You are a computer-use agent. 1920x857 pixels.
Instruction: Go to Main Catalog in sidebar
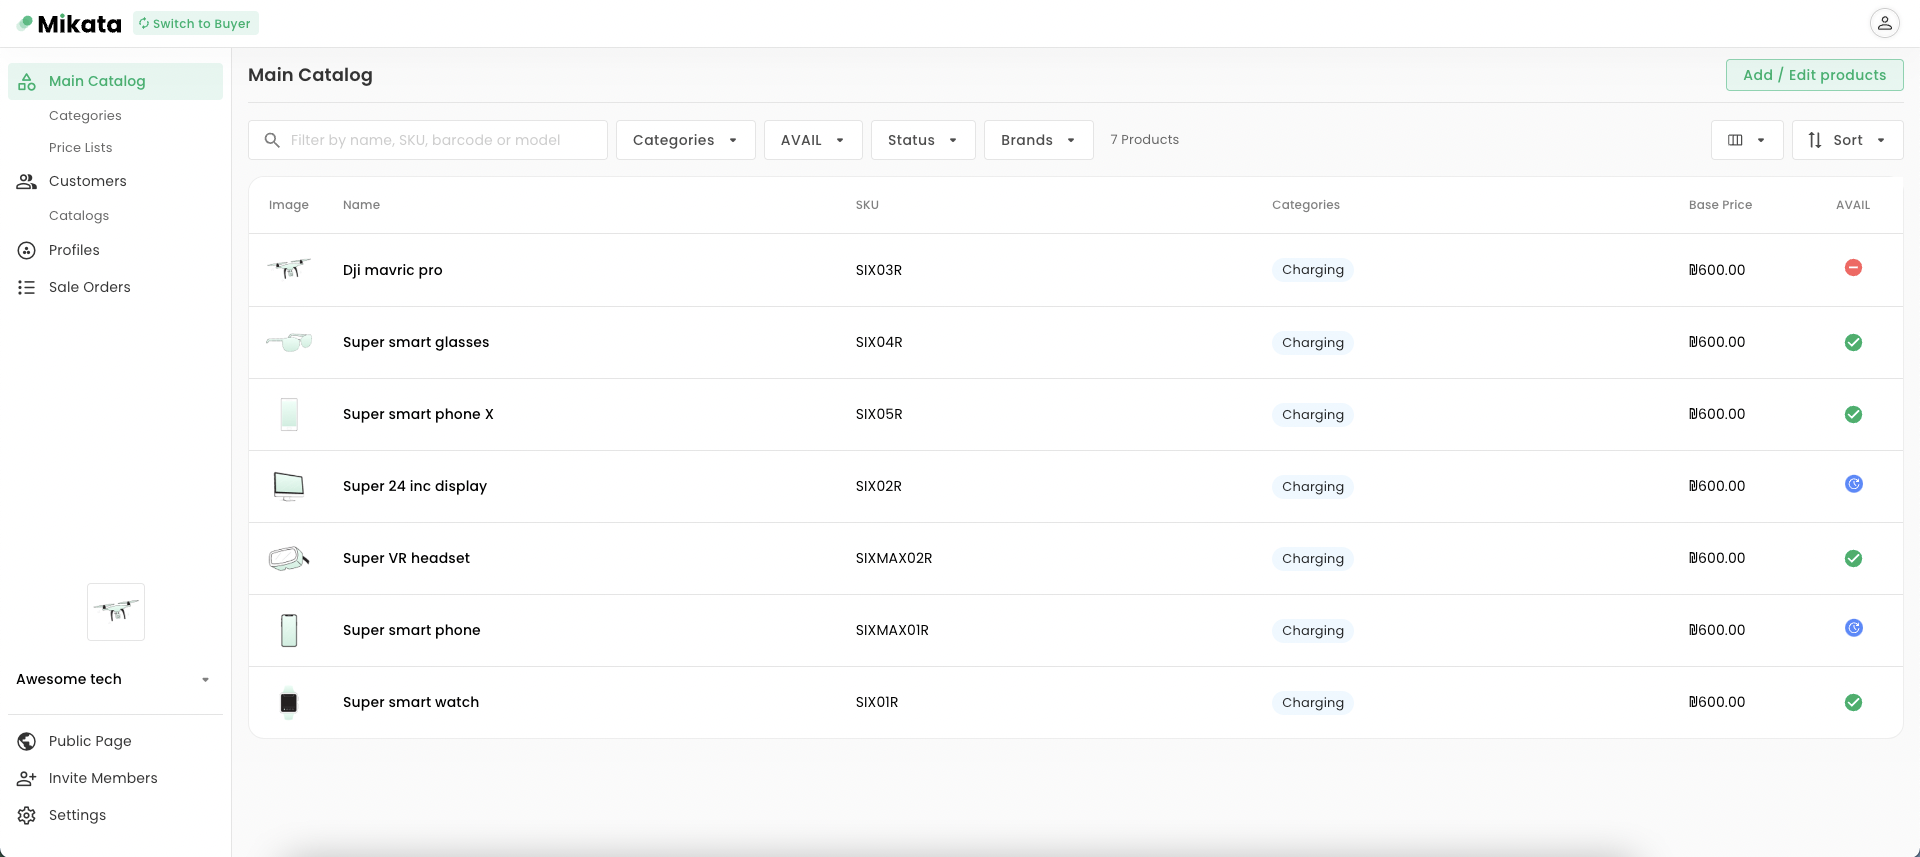115,81
